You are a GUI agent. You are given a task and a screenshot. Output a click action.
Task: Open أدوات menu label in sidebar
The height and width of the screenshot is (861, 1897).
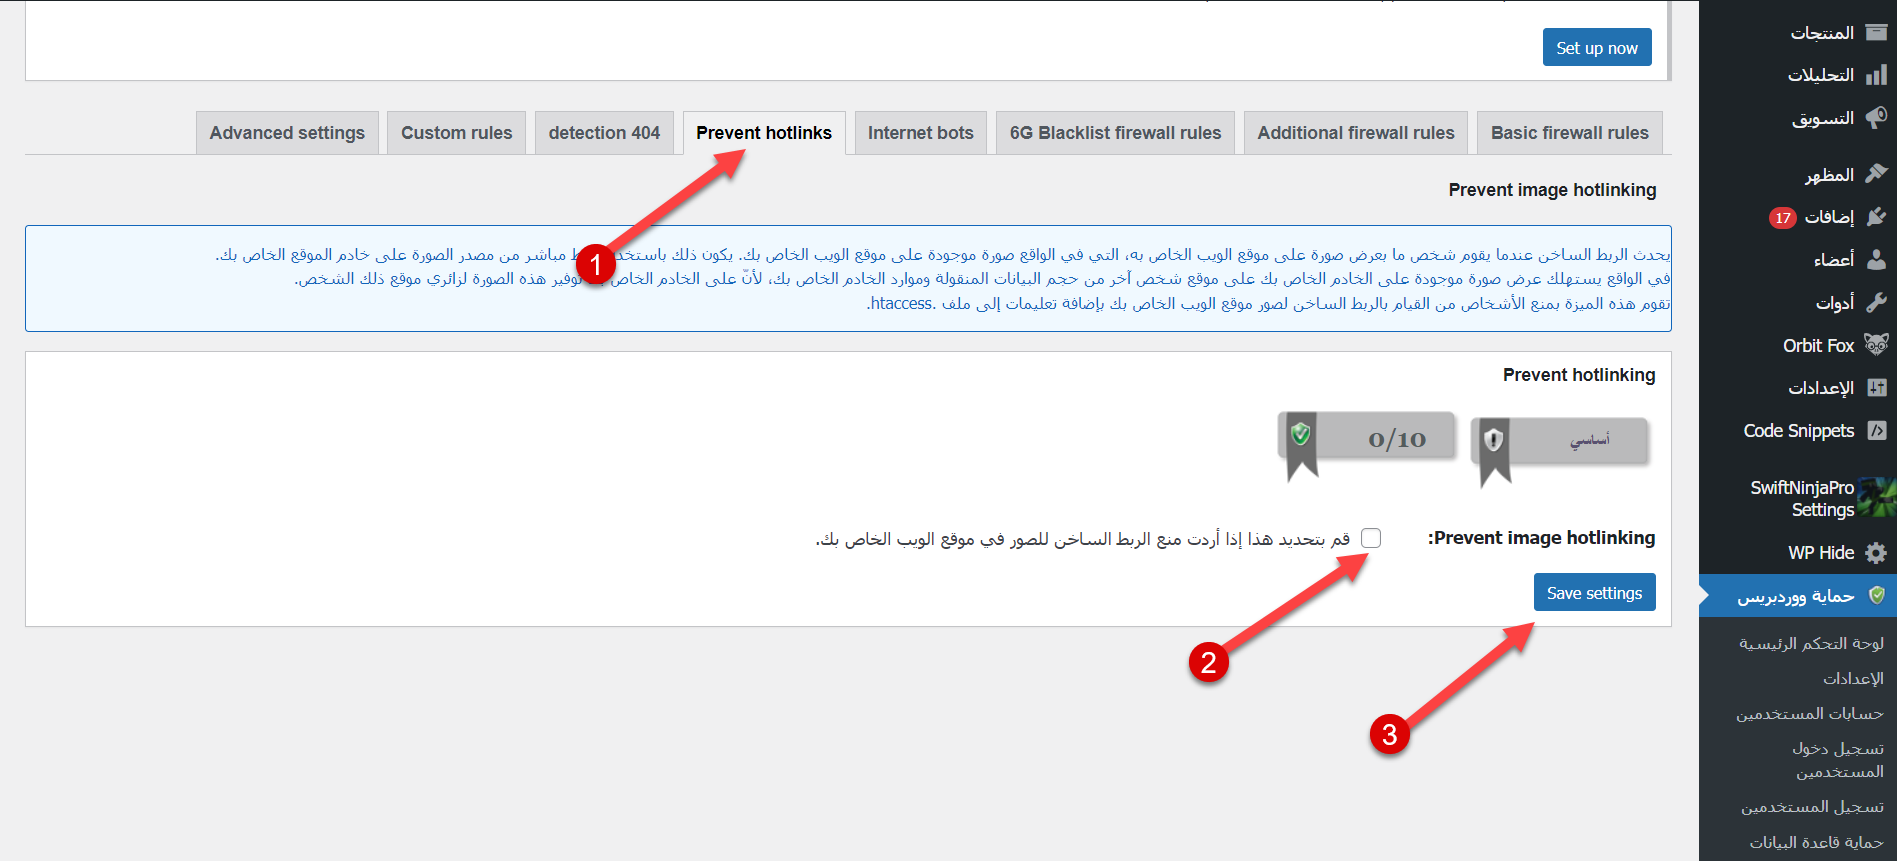pos(1835,303)
